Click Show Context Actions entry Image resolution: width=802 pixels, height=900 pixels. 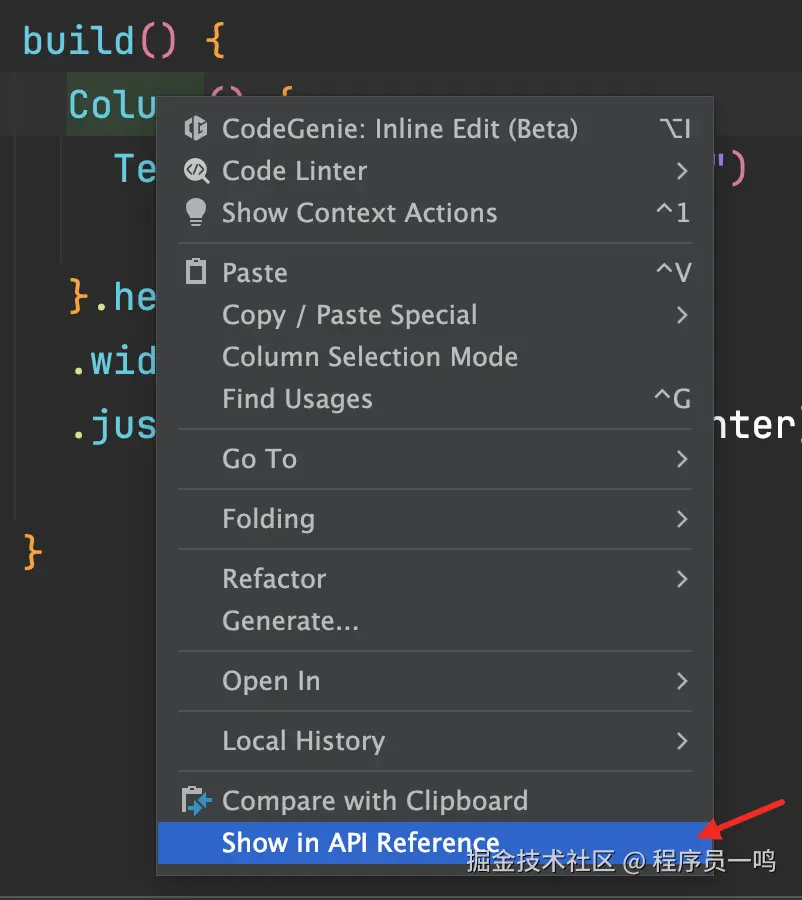click(x=359, y=213)
